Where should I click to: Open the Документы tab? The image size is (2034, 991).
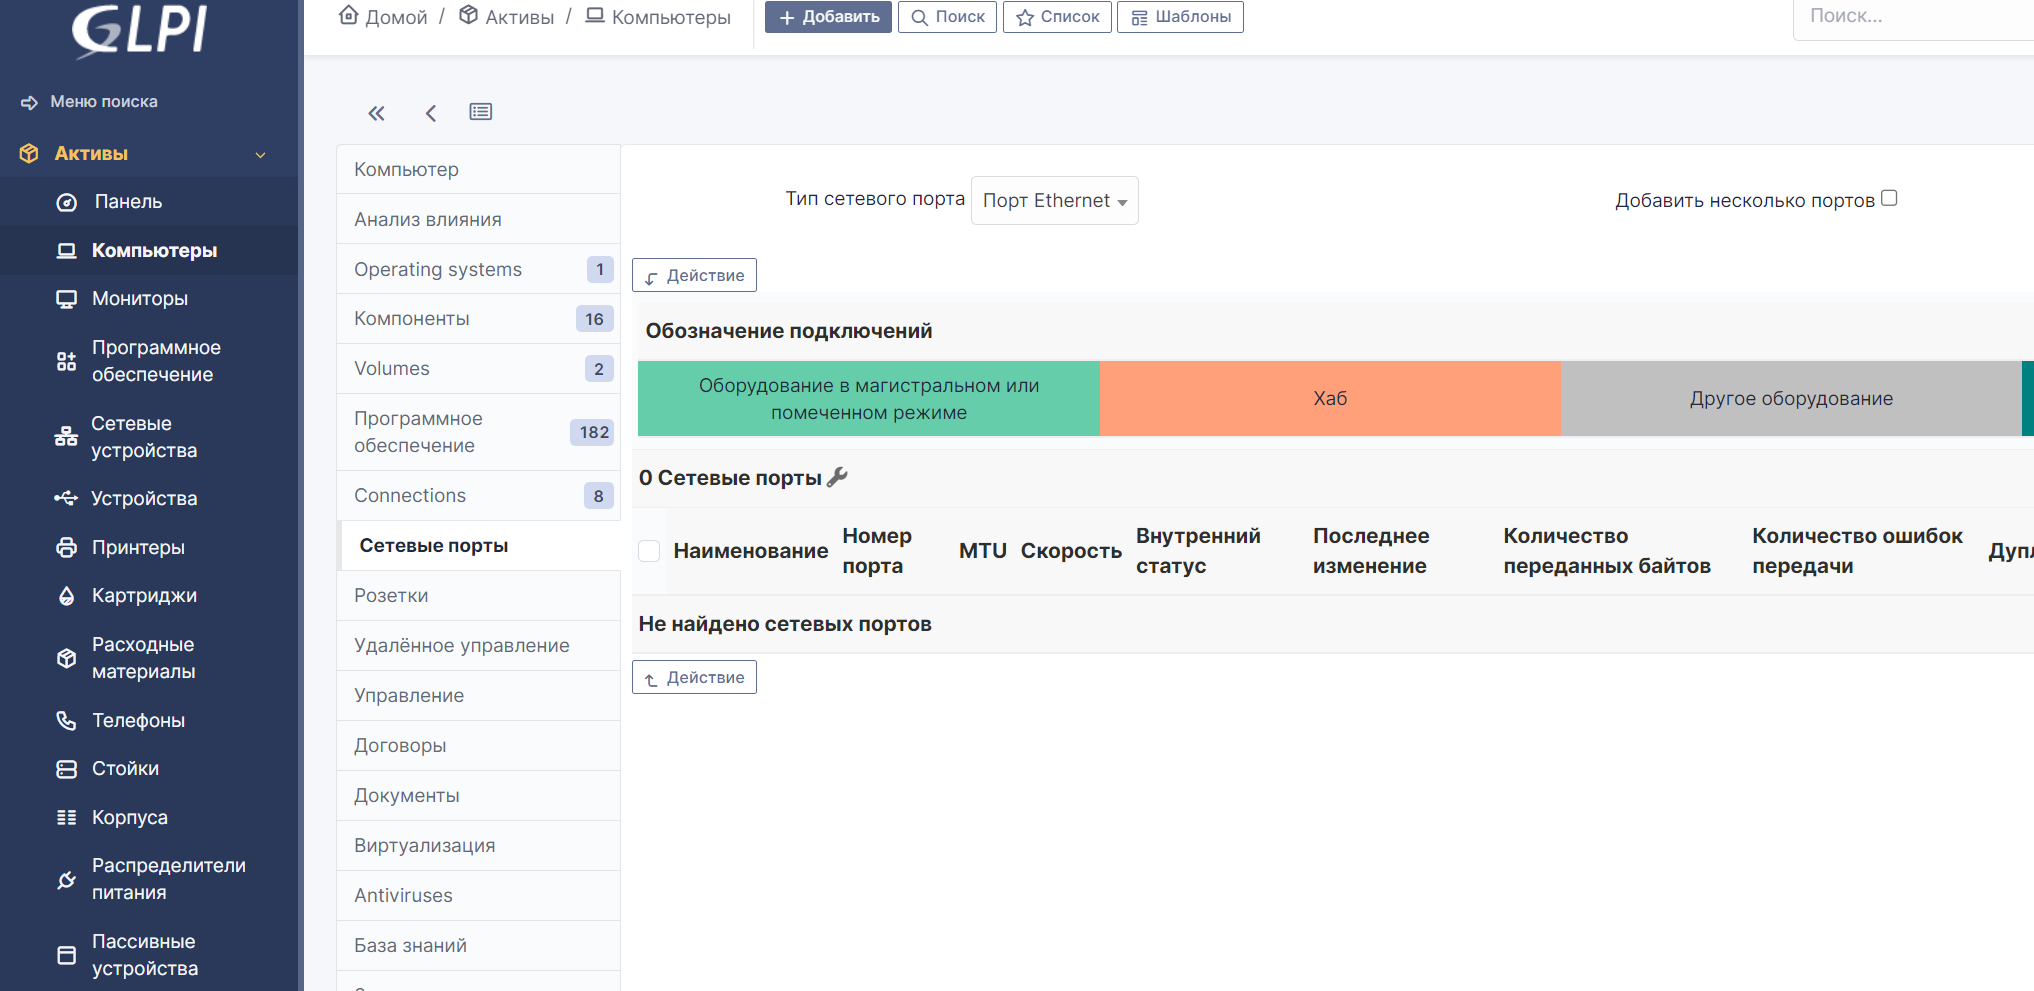478,796
